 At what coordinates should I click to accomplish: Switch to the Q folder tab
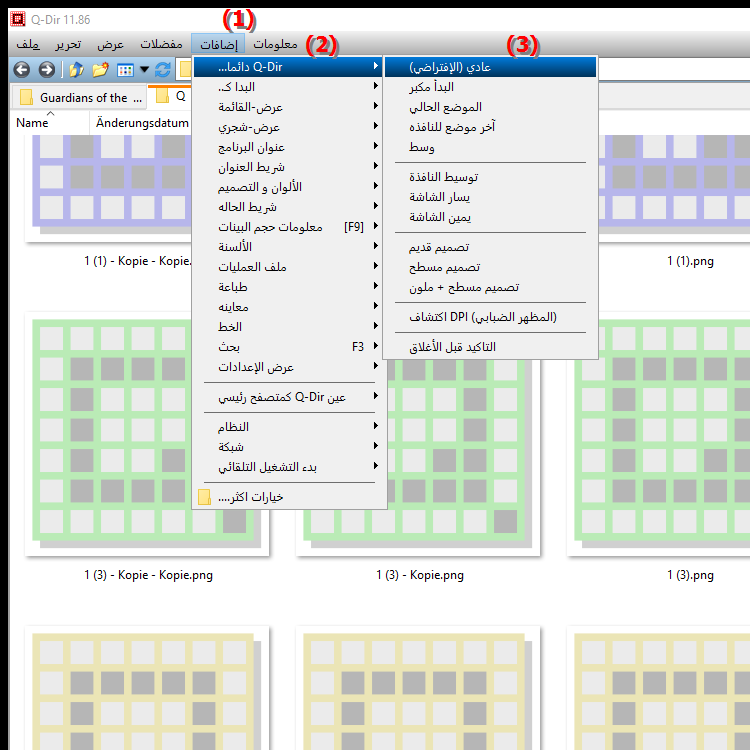pos(171,96)
